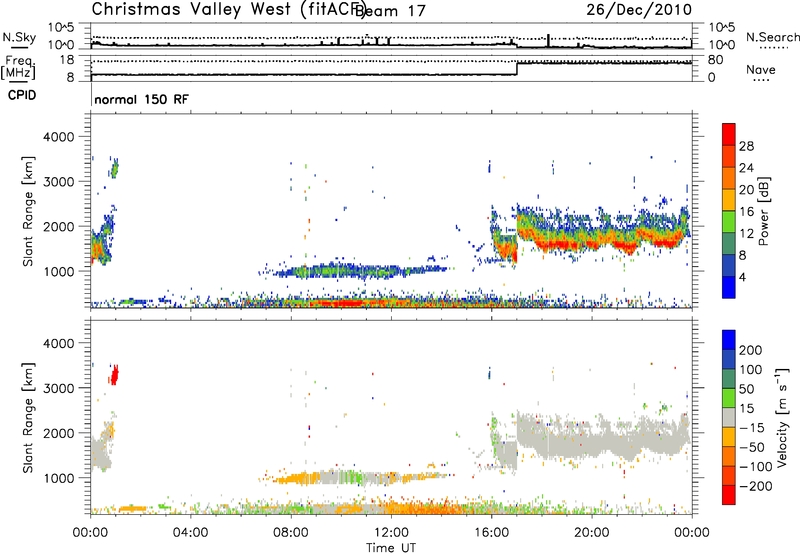The height and width of the screenshot is (554, 800).
Task: Click the "Nave" legend label
Action: pyautogui.click(x=761, y=70)
